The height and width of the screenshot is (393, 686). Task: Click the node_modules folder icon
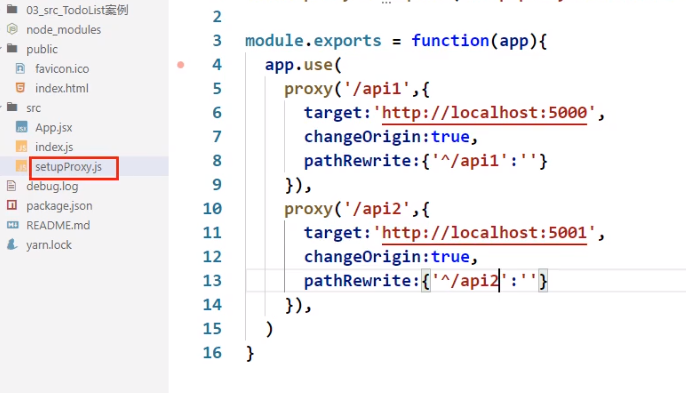point(12,29)
